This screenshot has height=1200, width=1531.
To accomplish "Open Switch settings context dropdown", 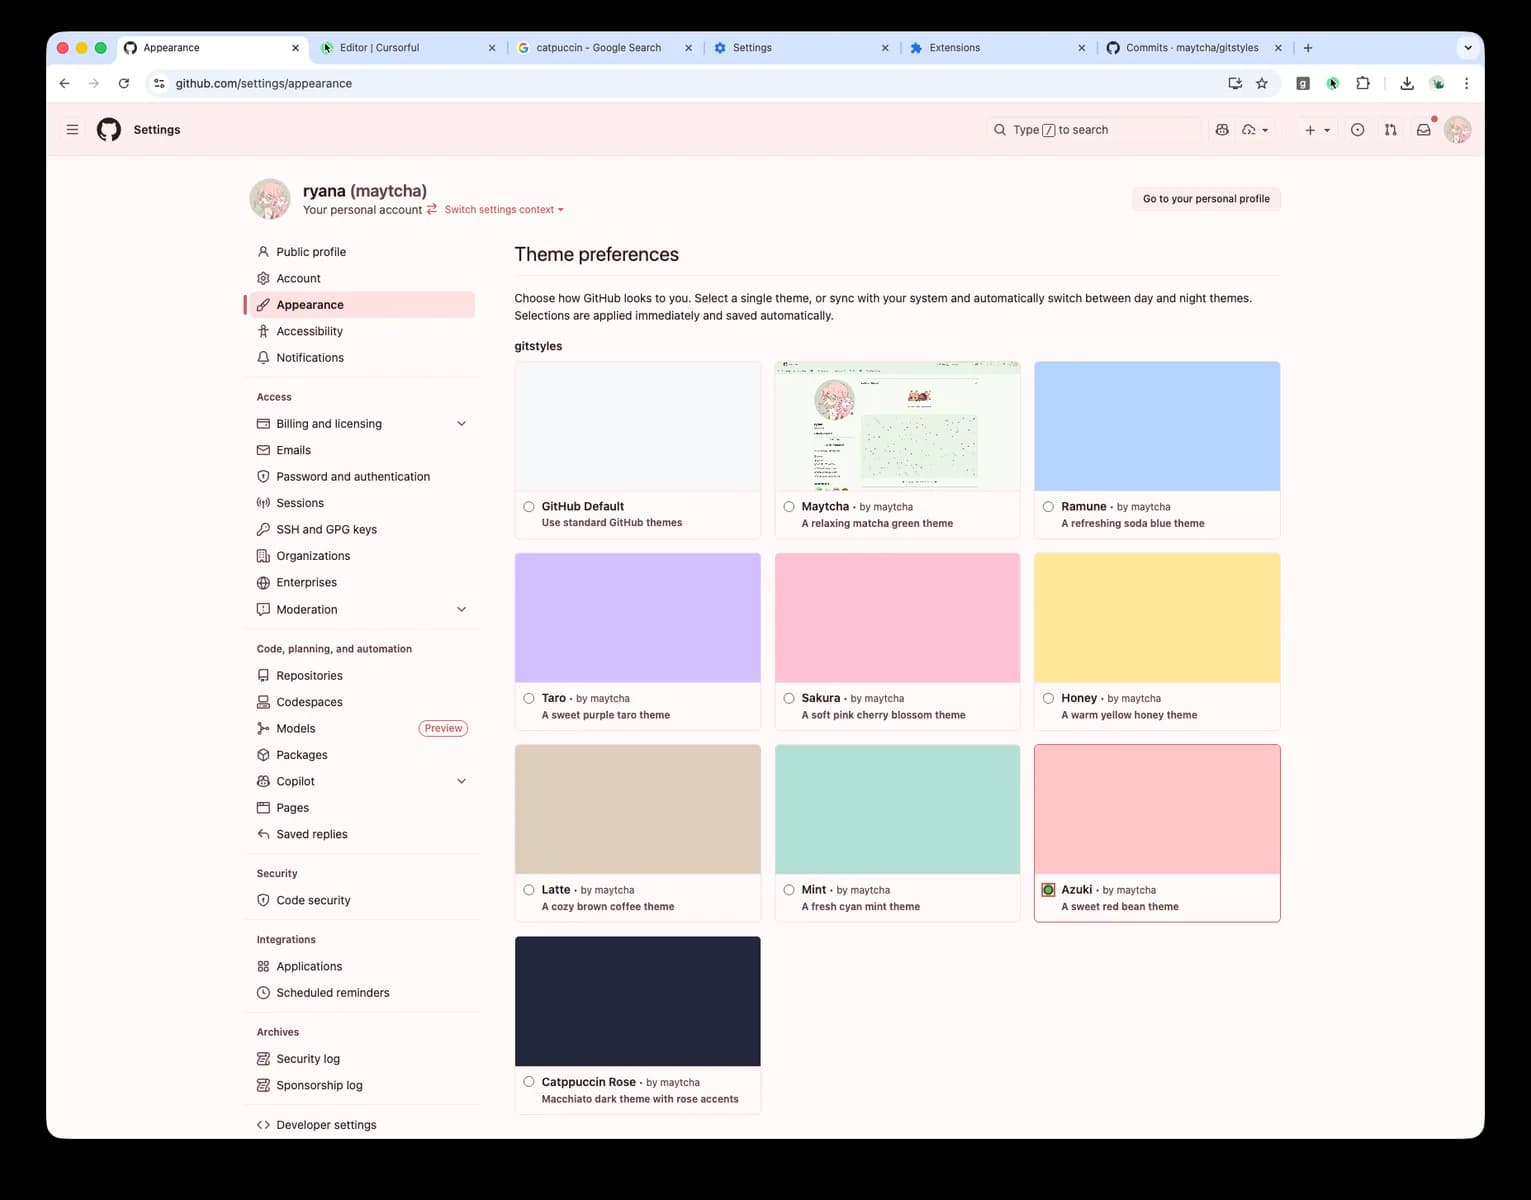I will (504, 210).
